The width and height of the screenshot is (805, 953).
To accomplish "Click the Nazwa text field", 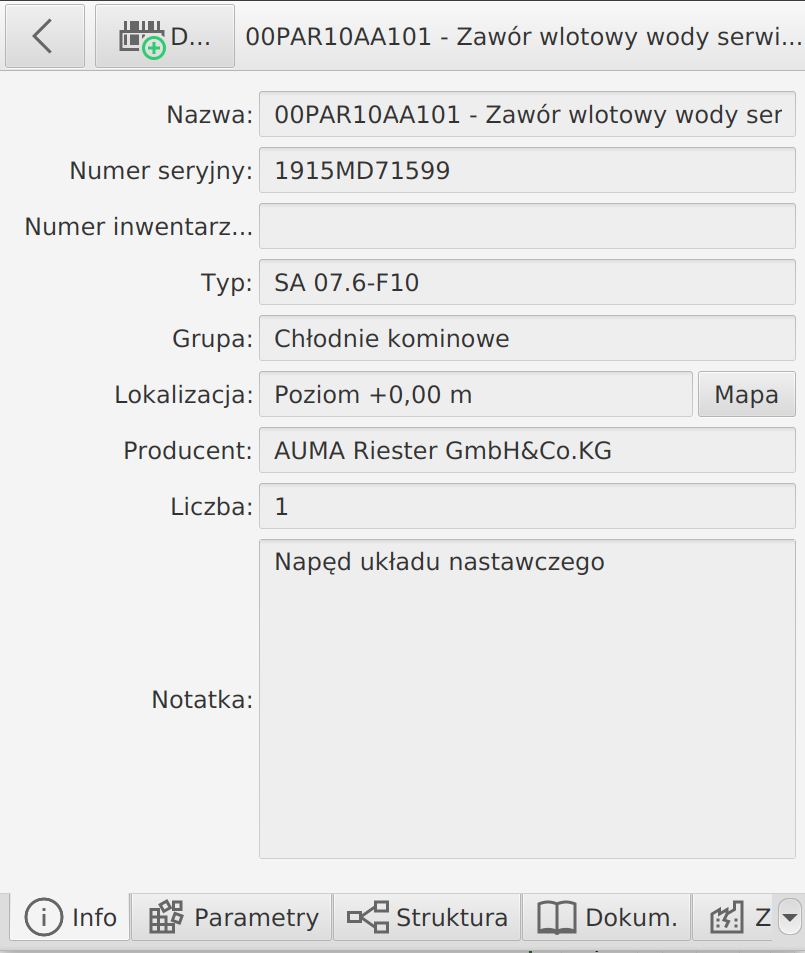I will click(527, 114).
